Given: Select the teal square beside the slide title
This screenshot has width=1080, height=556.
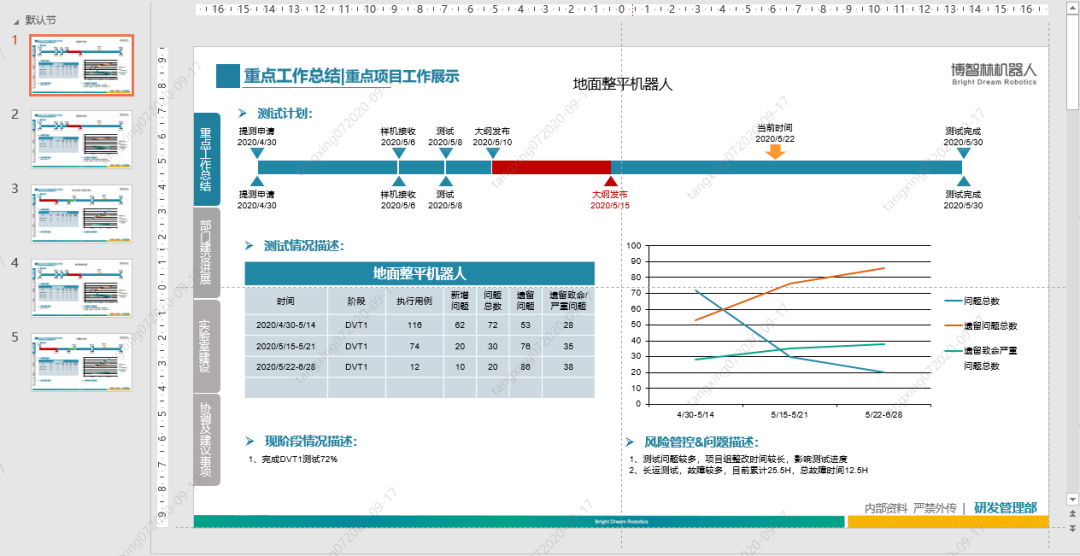Looking at the screenshot, I should pos(227,76).
